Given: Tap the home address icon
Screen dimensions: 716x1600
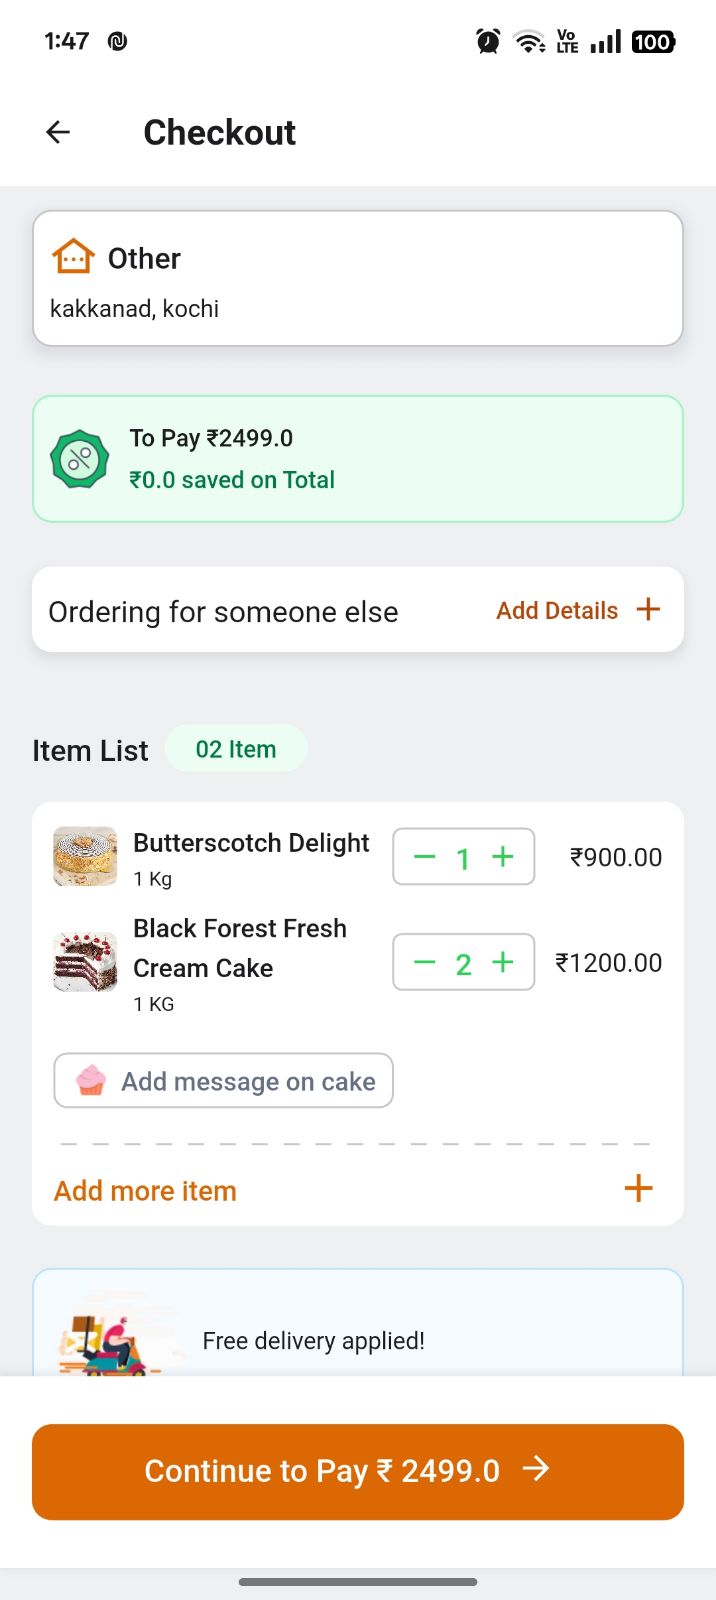Looking at the screenshot, I should (73, 257).
